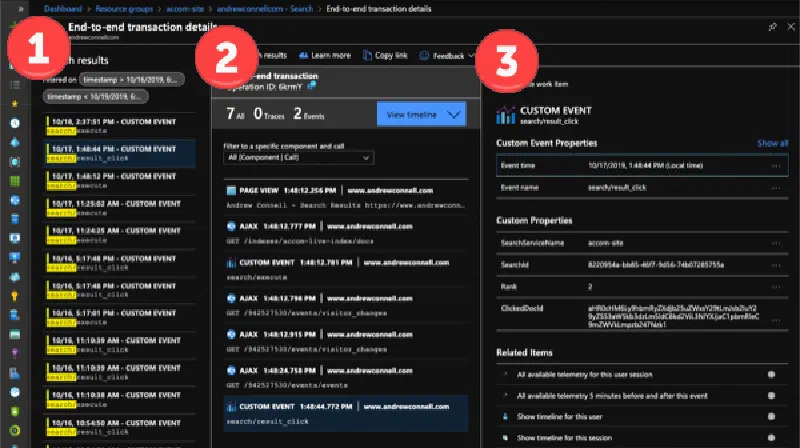Select the '0 Traces' count tab
The height and width of the screenshot is (448, 800).
click(x=269, y=114)
